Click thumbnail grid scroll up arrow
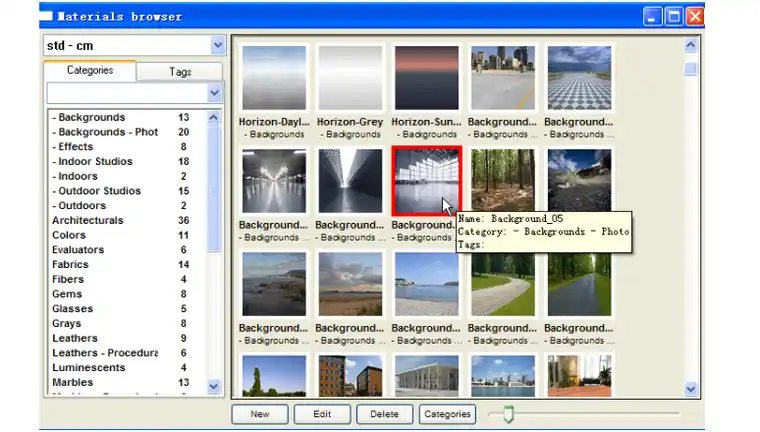The height and width of the screenshot is (432, 760). pos(691,45)
